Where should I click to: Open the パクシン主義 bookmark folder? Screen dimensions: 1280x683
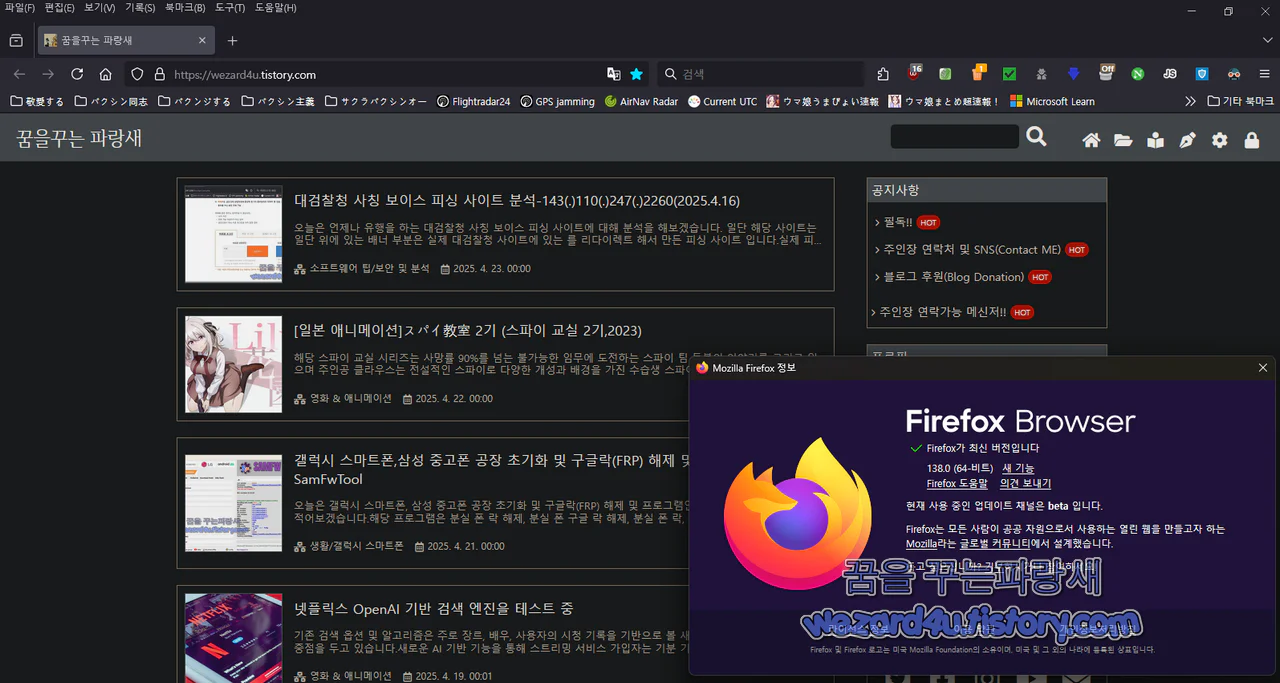pyautogui.click(x=277, y=101)
